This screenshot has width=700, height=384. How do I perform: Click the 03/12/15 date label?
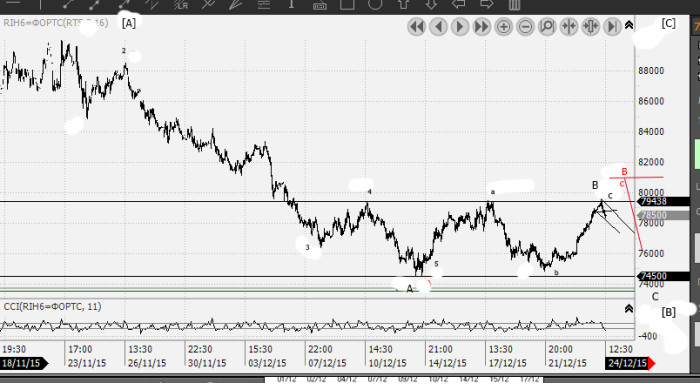point(267,363)
